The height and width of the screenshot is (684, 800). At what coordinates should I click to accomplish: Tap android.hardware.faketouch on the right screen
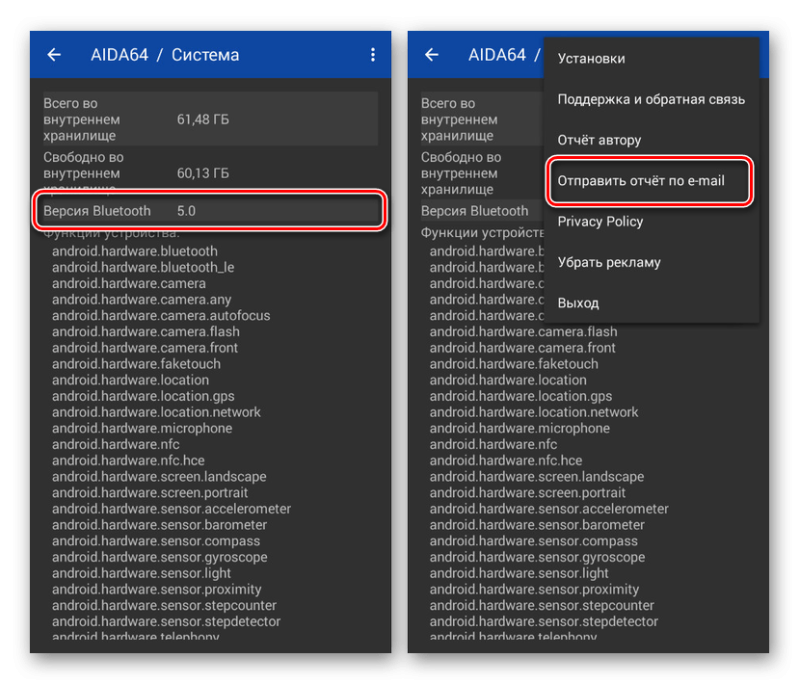coord(514,364)
